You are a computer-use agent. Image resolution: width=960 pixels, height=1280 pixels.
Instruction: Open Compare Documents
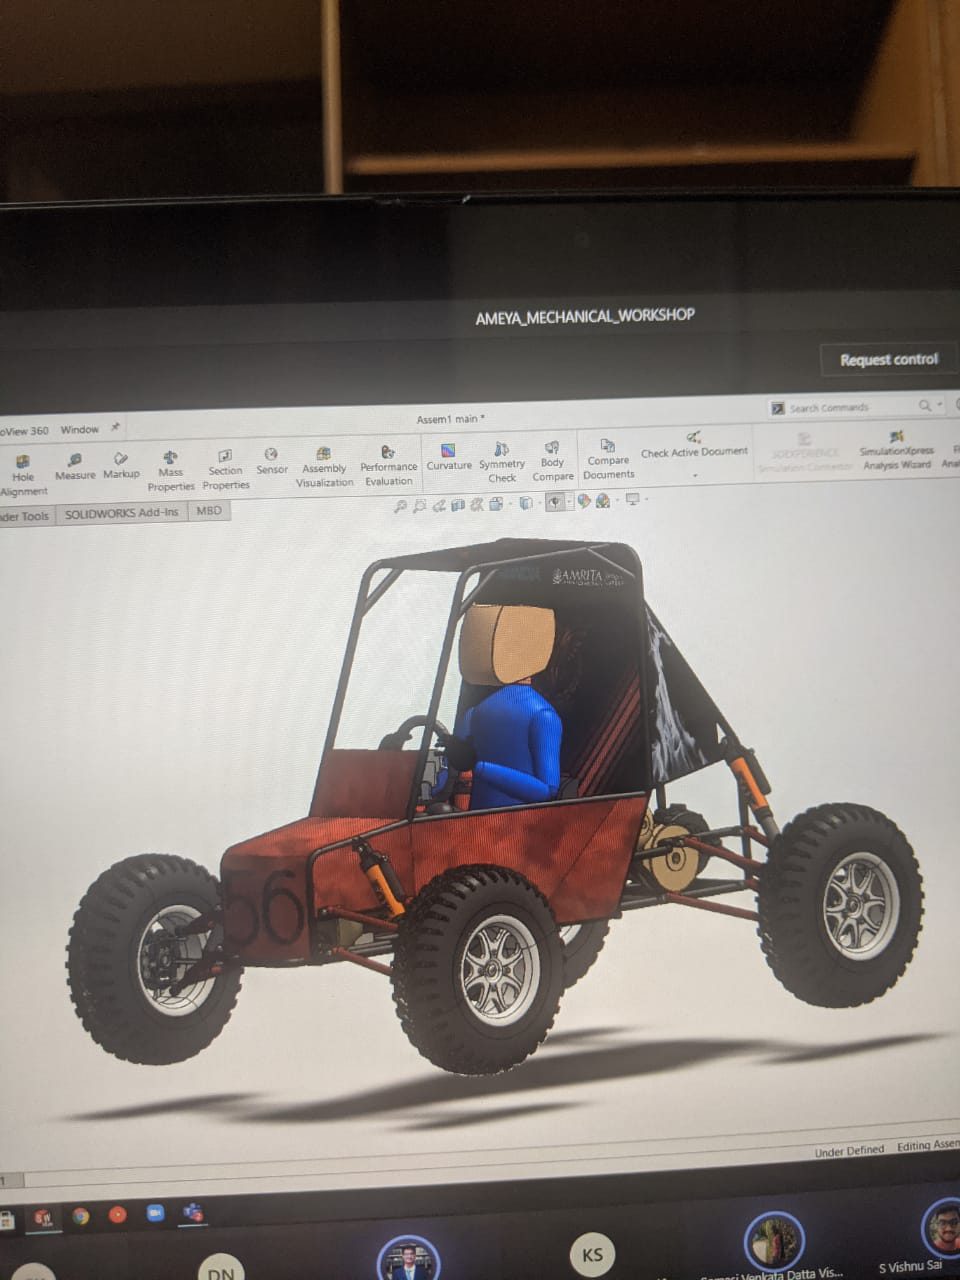tap(608, 459)
